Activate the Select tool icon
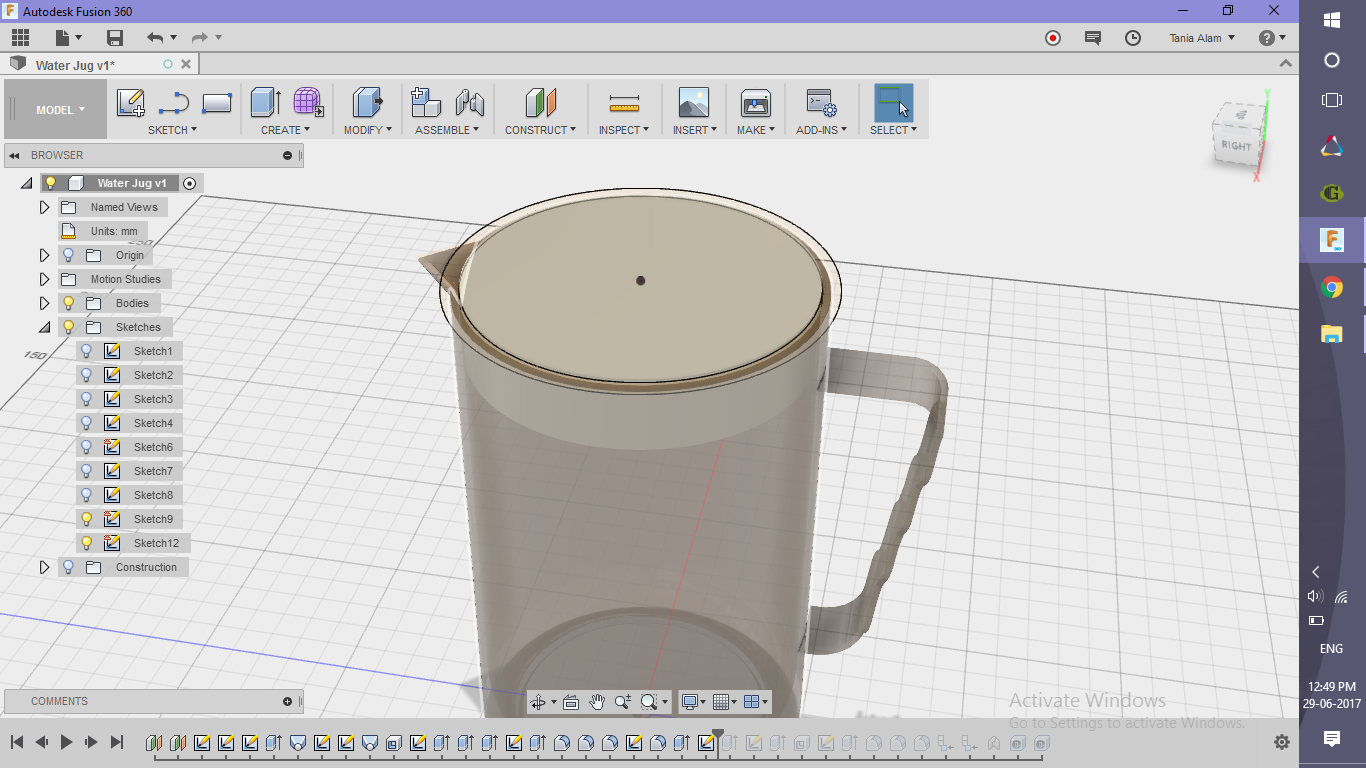This screenshot has width=1366, height=768. click(893, 103)
